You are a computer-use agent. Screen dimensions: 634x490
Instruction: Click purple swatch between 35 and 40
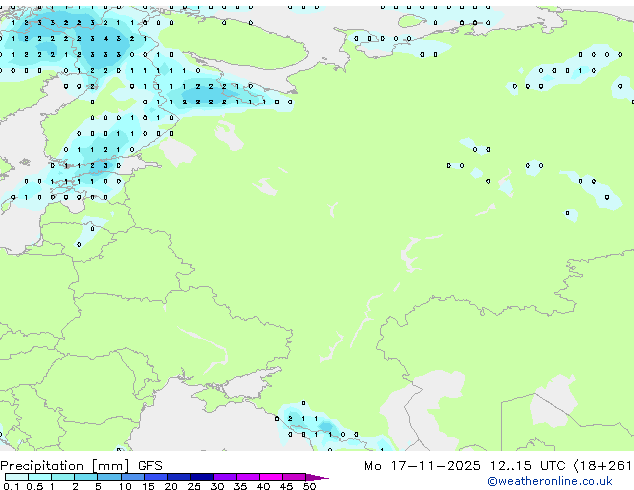click(248, 477)
